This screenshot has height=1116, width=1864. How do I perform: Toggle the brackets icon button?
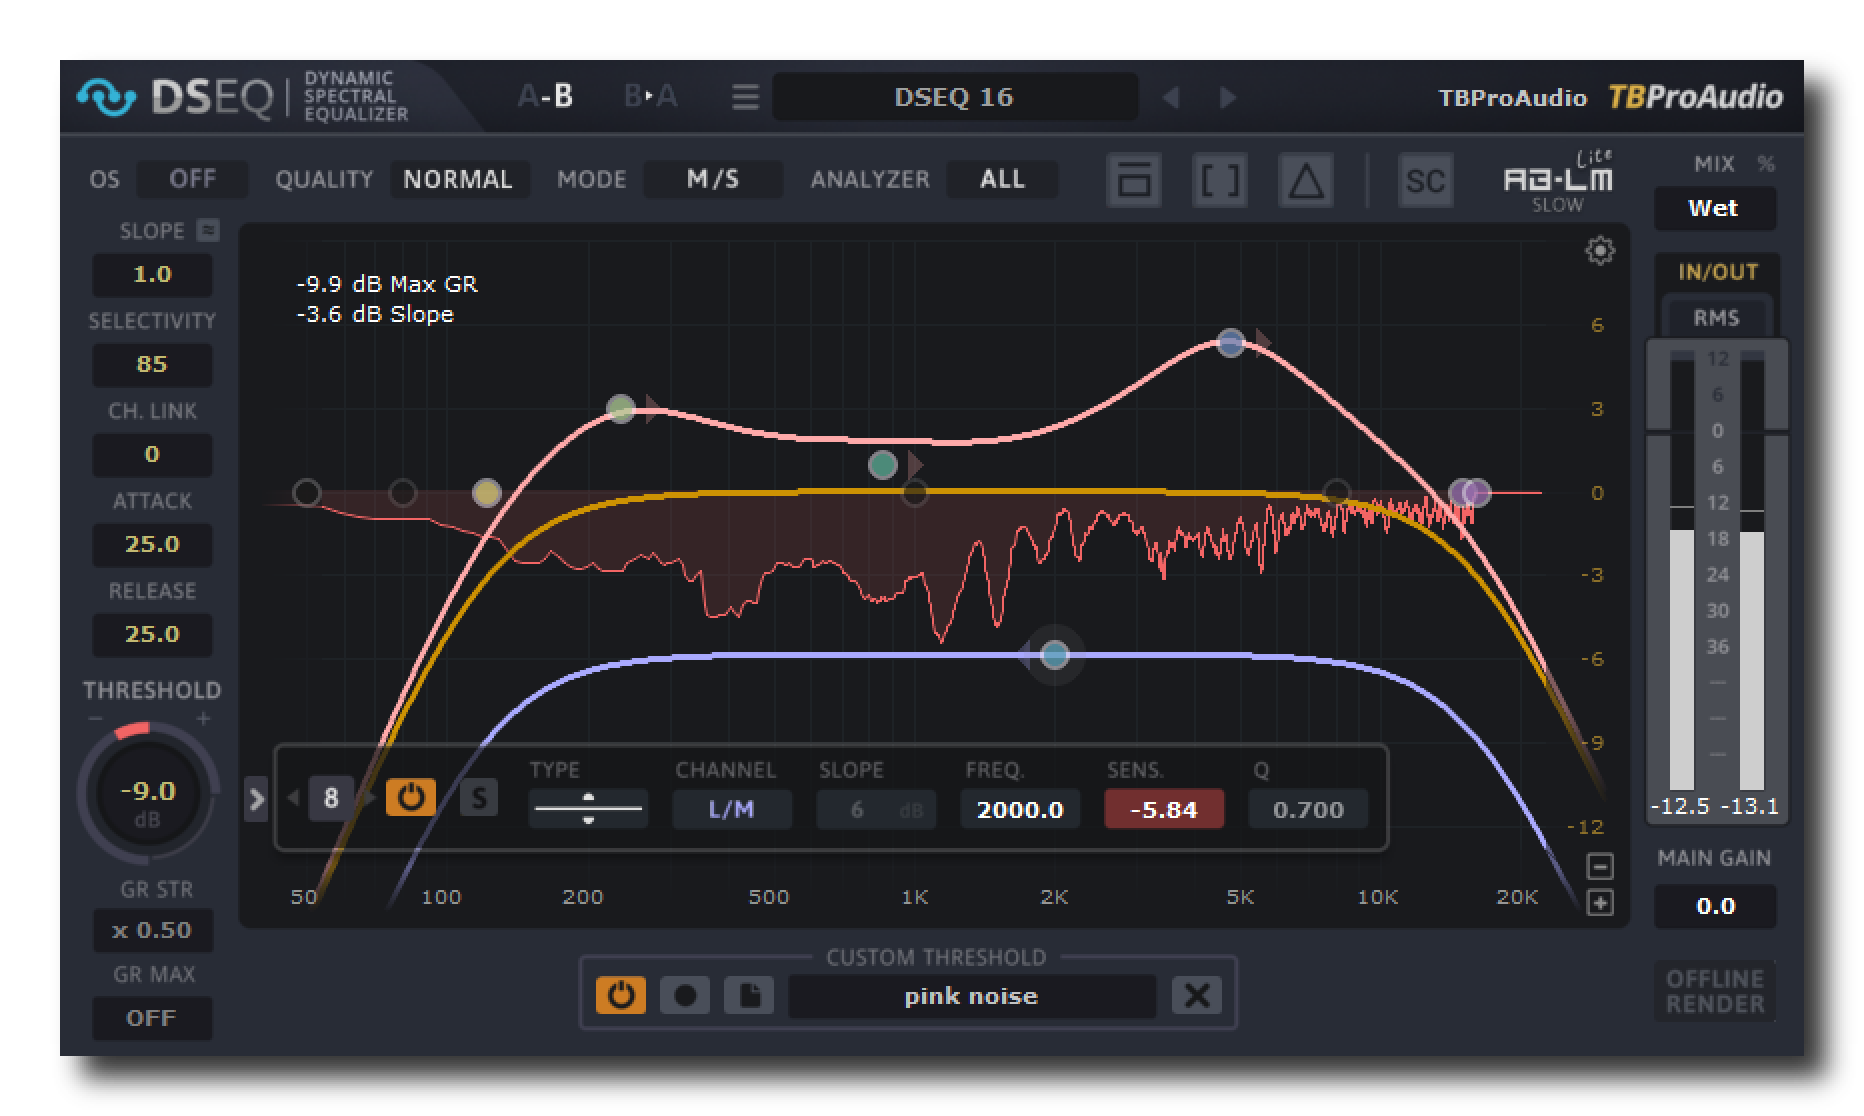(x=1220, y=181)
